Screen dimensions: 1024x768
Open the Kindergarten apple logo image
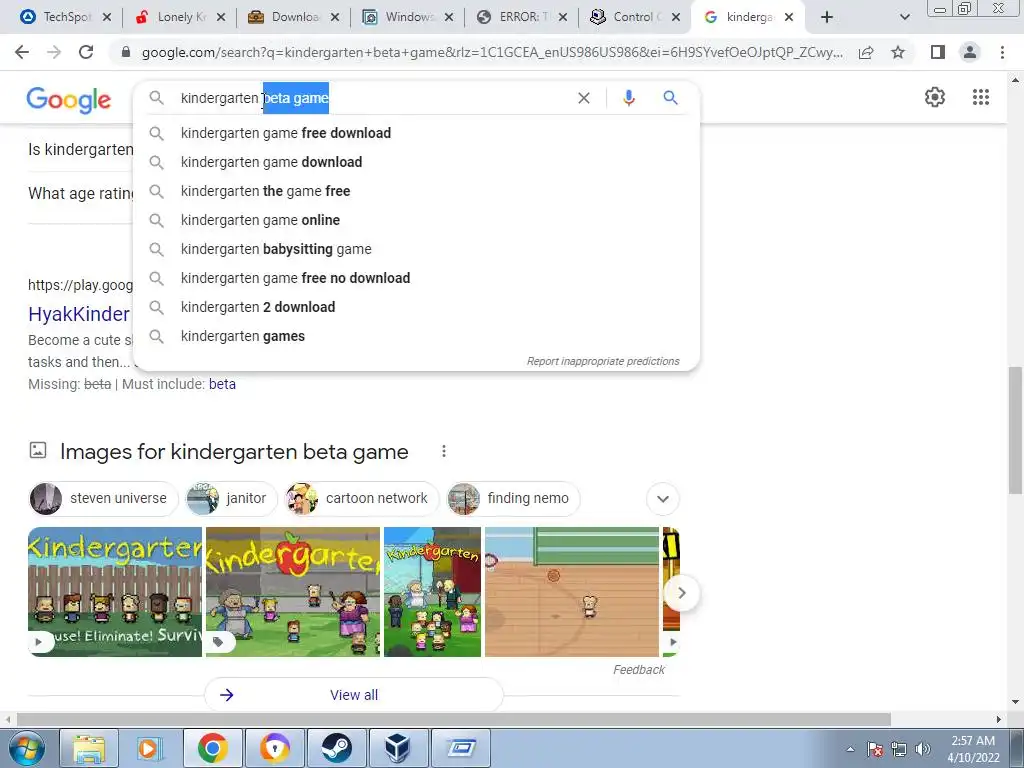point(293,592)
